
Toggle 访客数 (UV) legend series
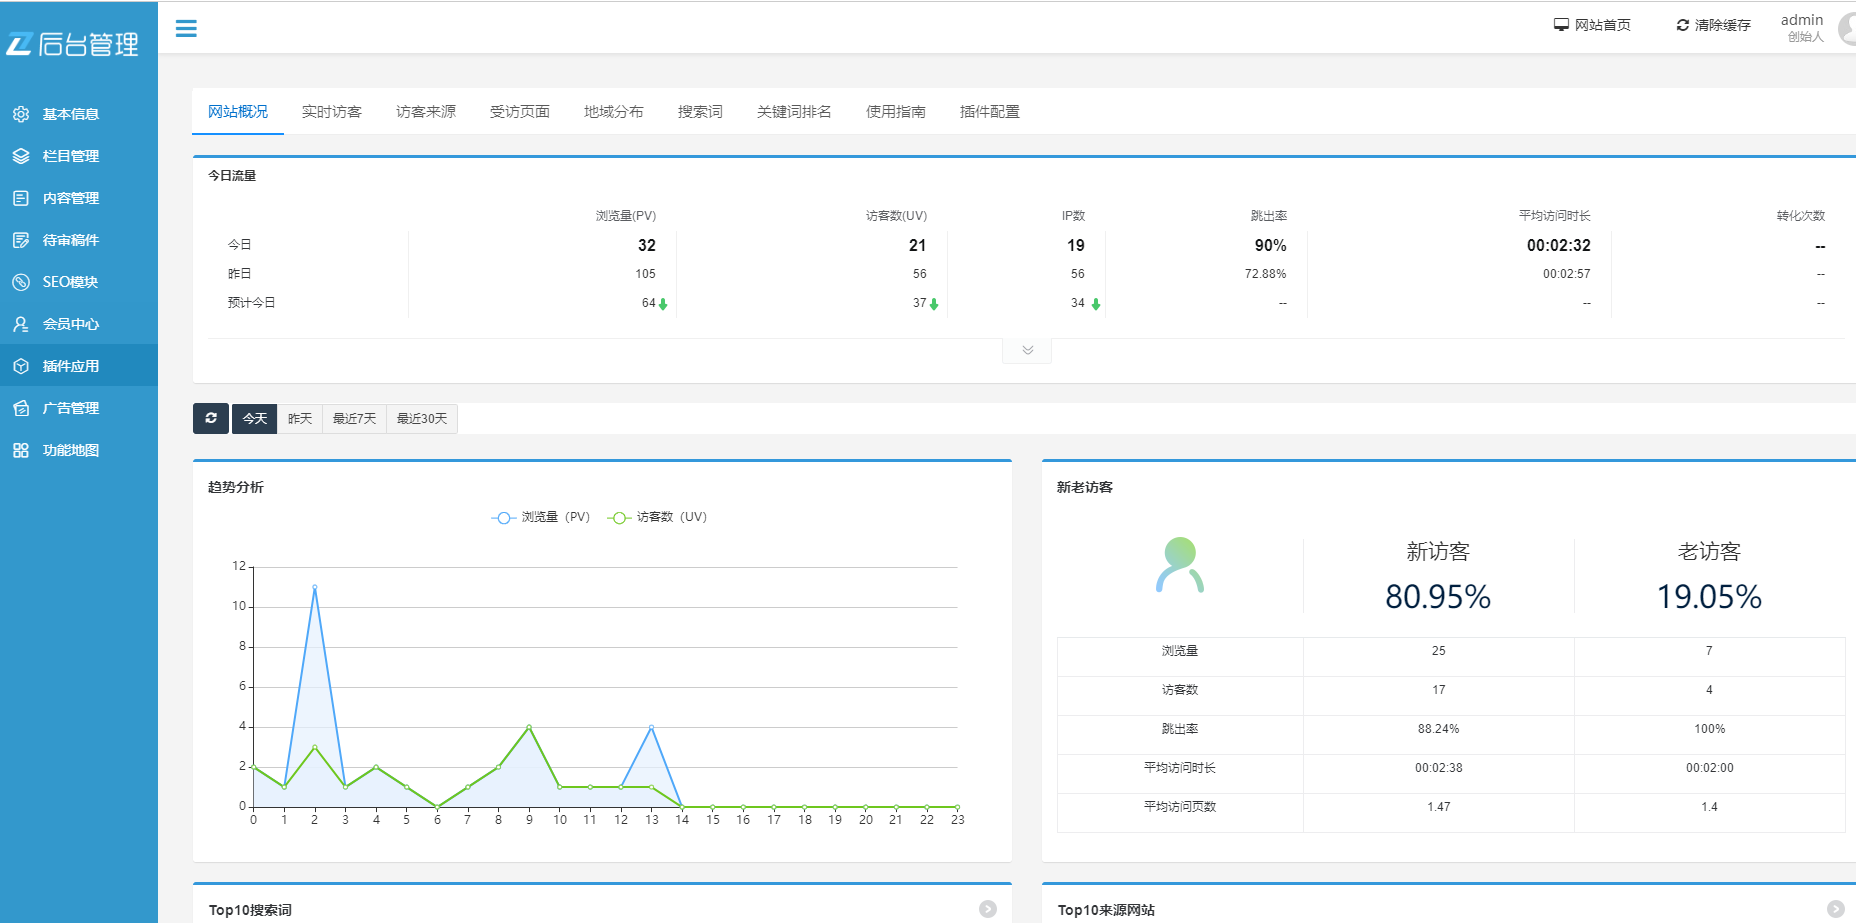[657, 517]
